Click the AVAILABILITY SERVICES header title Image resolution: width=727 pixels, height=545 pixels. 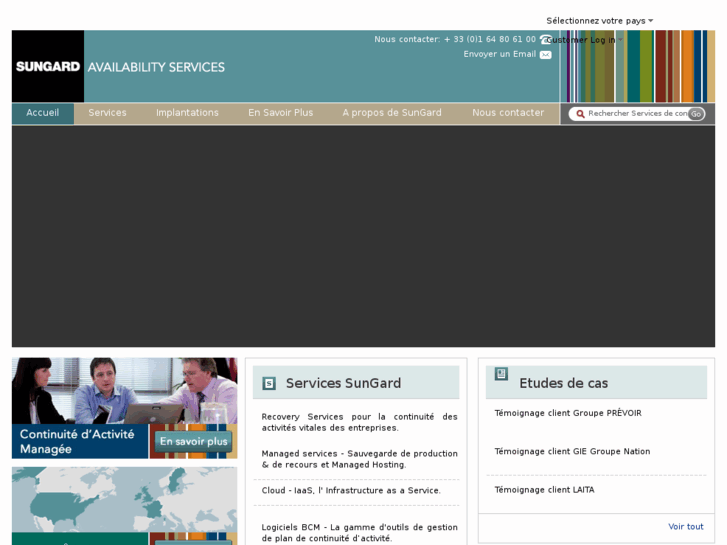point(156,67)
